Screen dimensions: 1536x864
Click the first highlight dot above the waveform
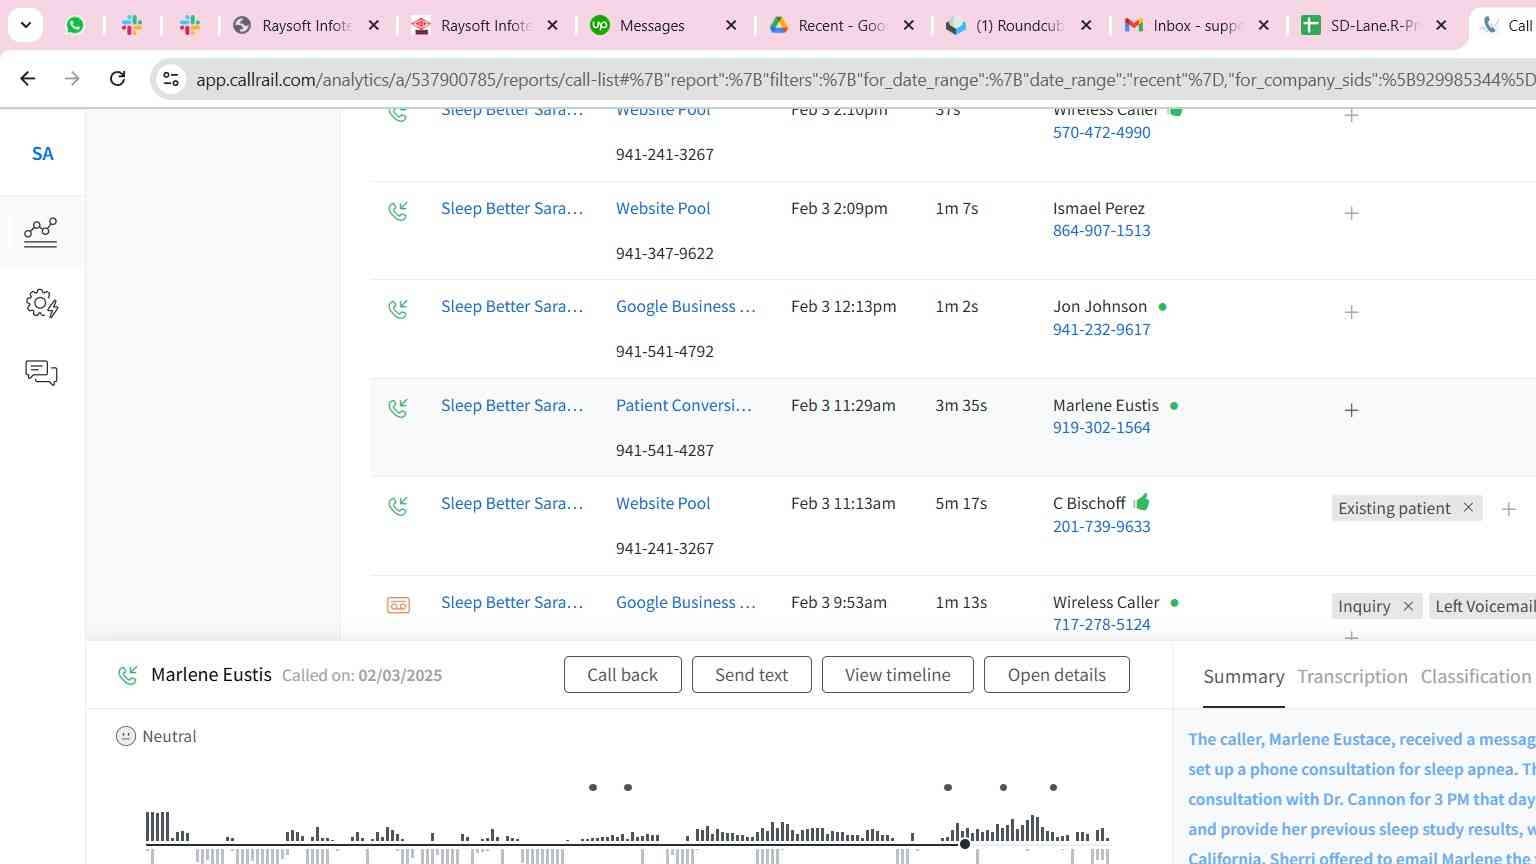click(x=593, y=788)
